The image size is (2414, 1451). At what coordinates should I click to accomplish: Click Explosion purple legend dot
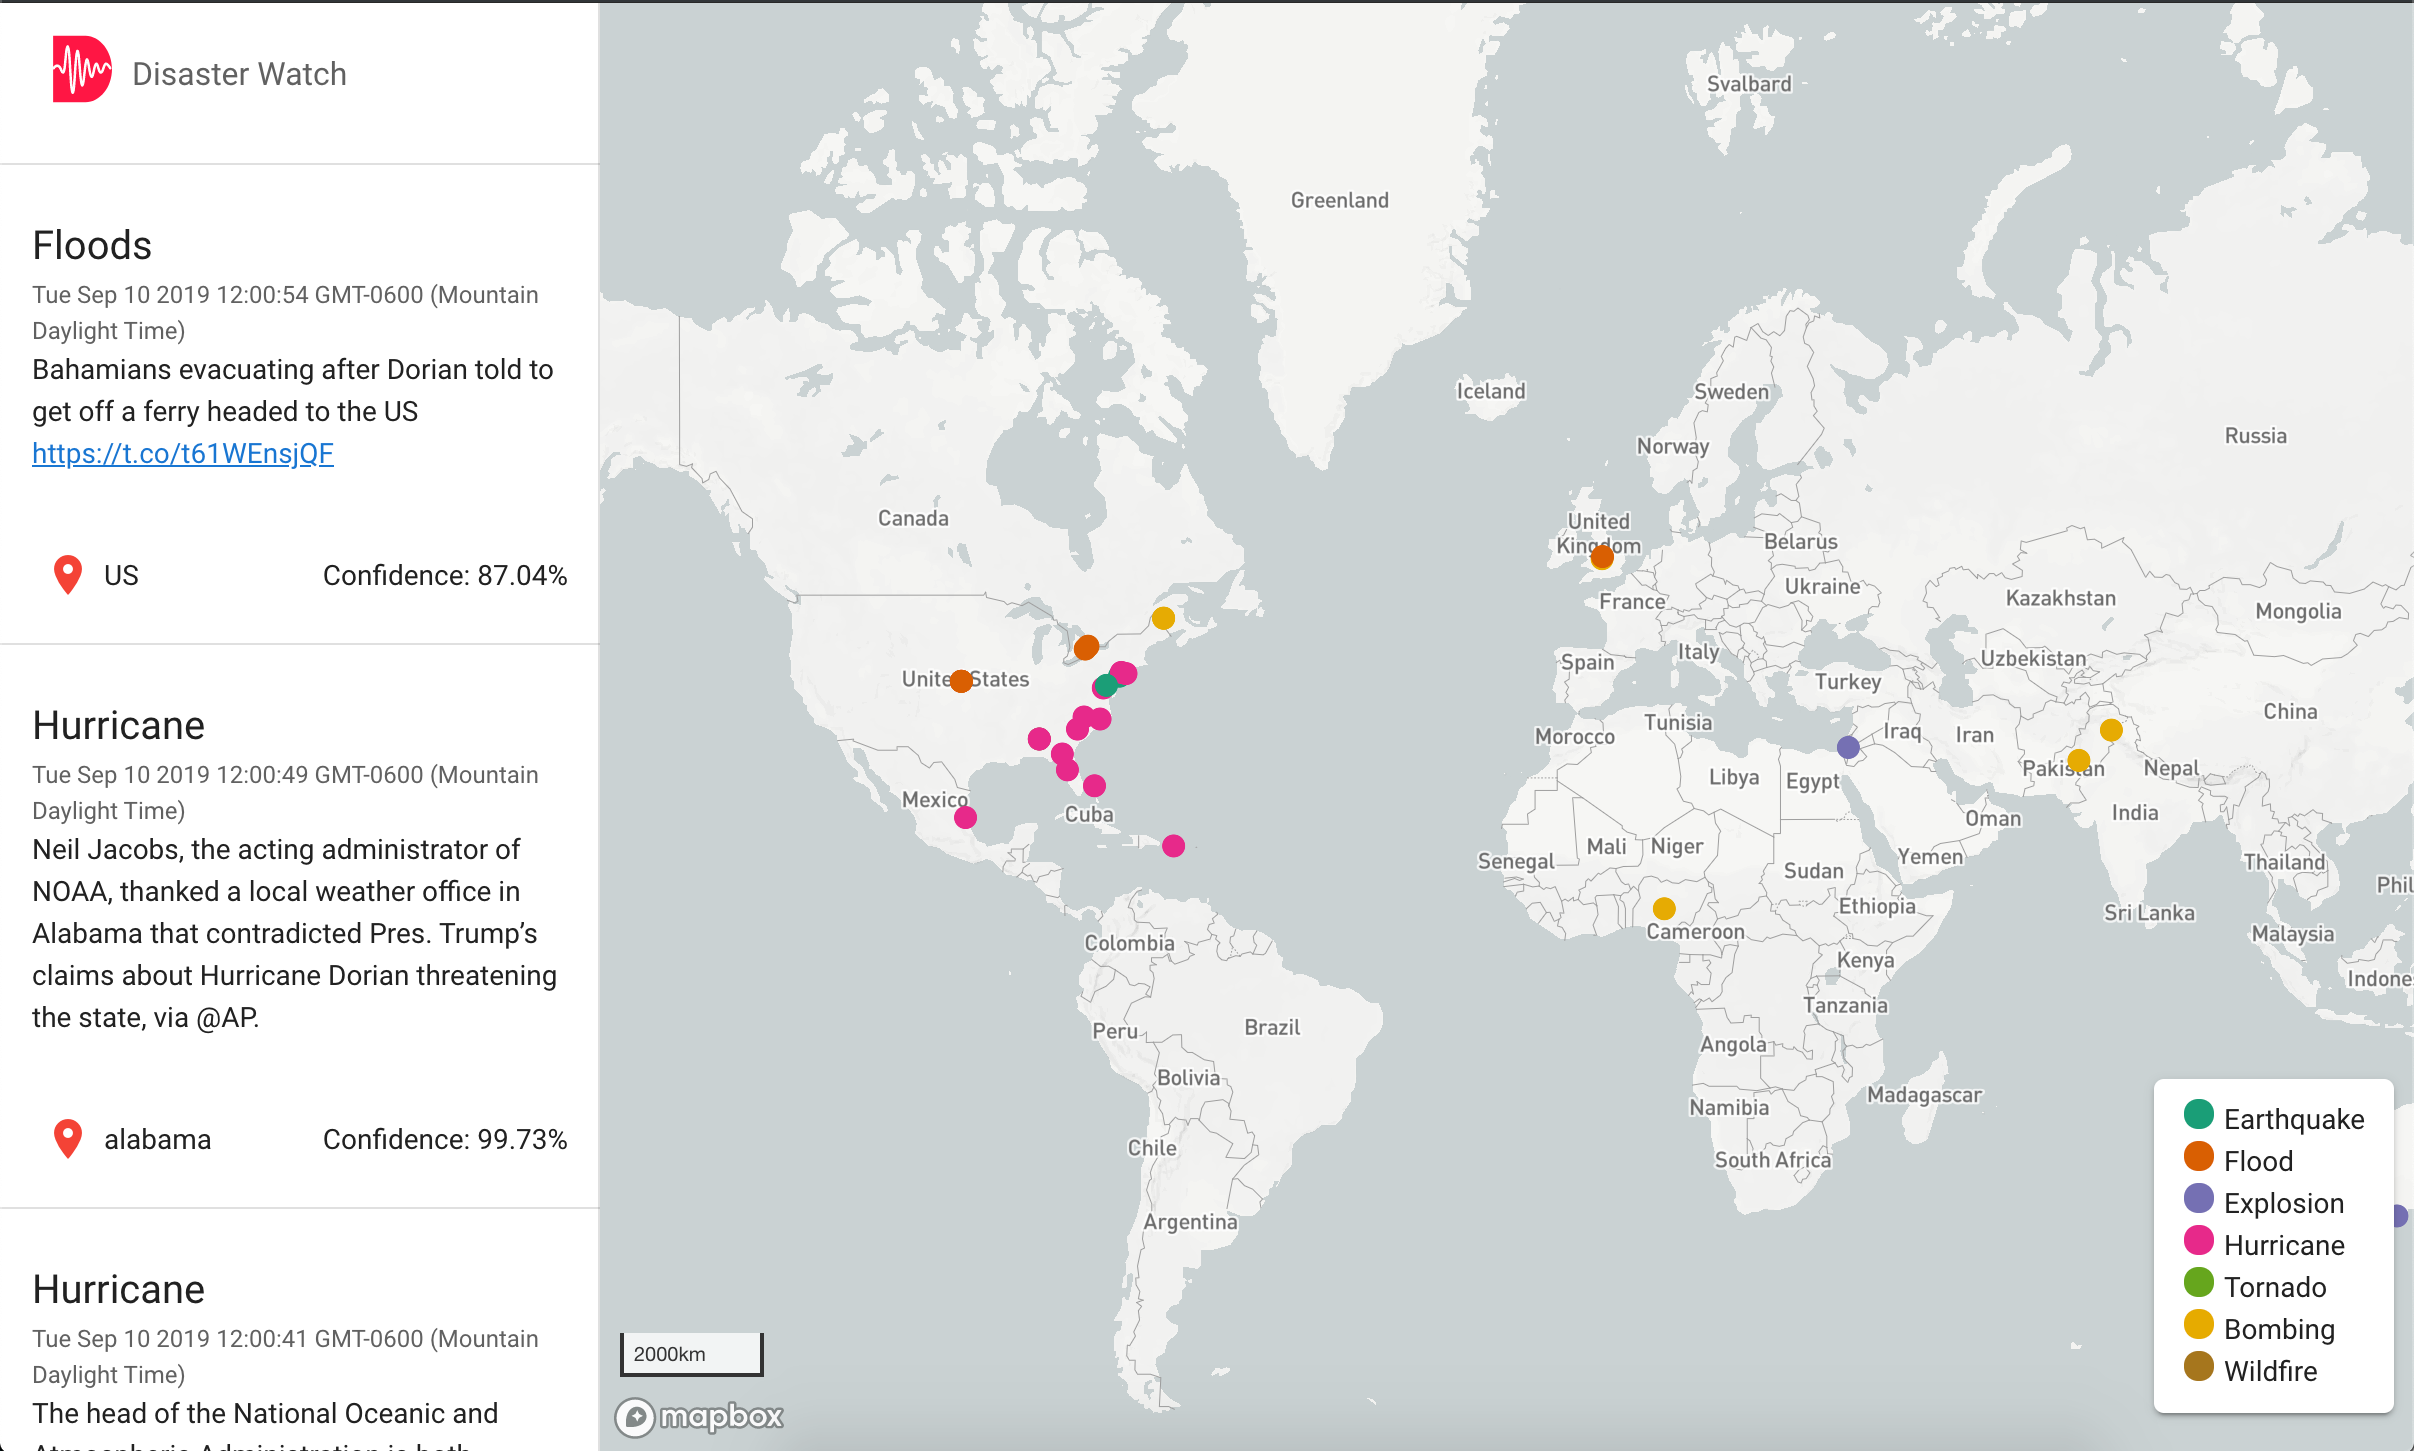point(2198,1199)
